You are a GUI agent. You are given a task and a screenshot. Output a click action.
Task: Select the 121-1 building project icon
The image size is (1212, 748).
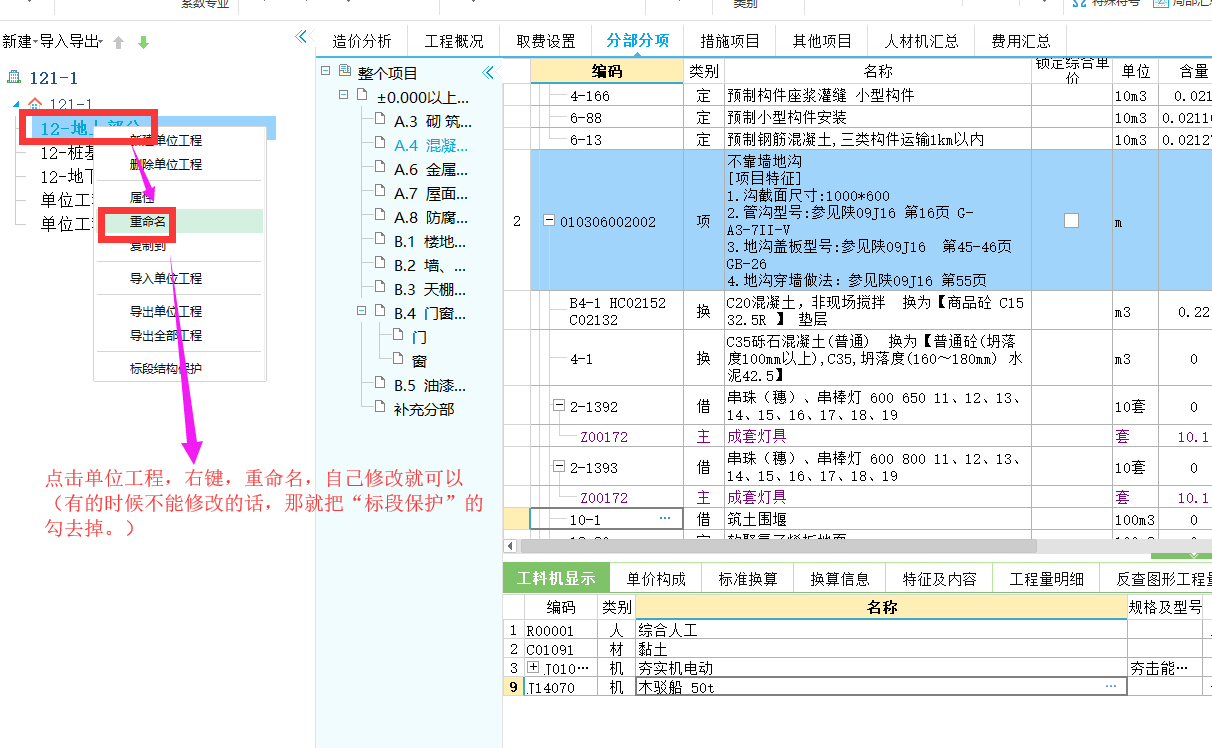14,77
